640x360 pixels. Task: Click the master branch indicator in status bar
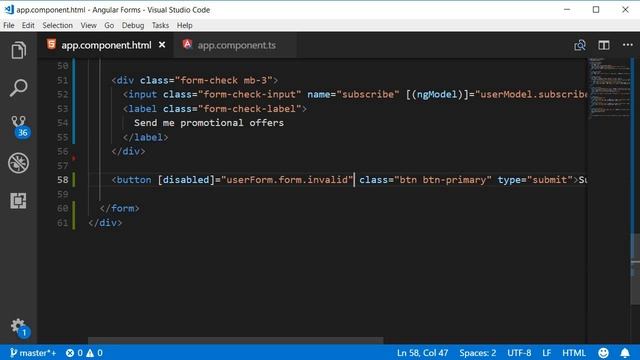click(33, 353)
